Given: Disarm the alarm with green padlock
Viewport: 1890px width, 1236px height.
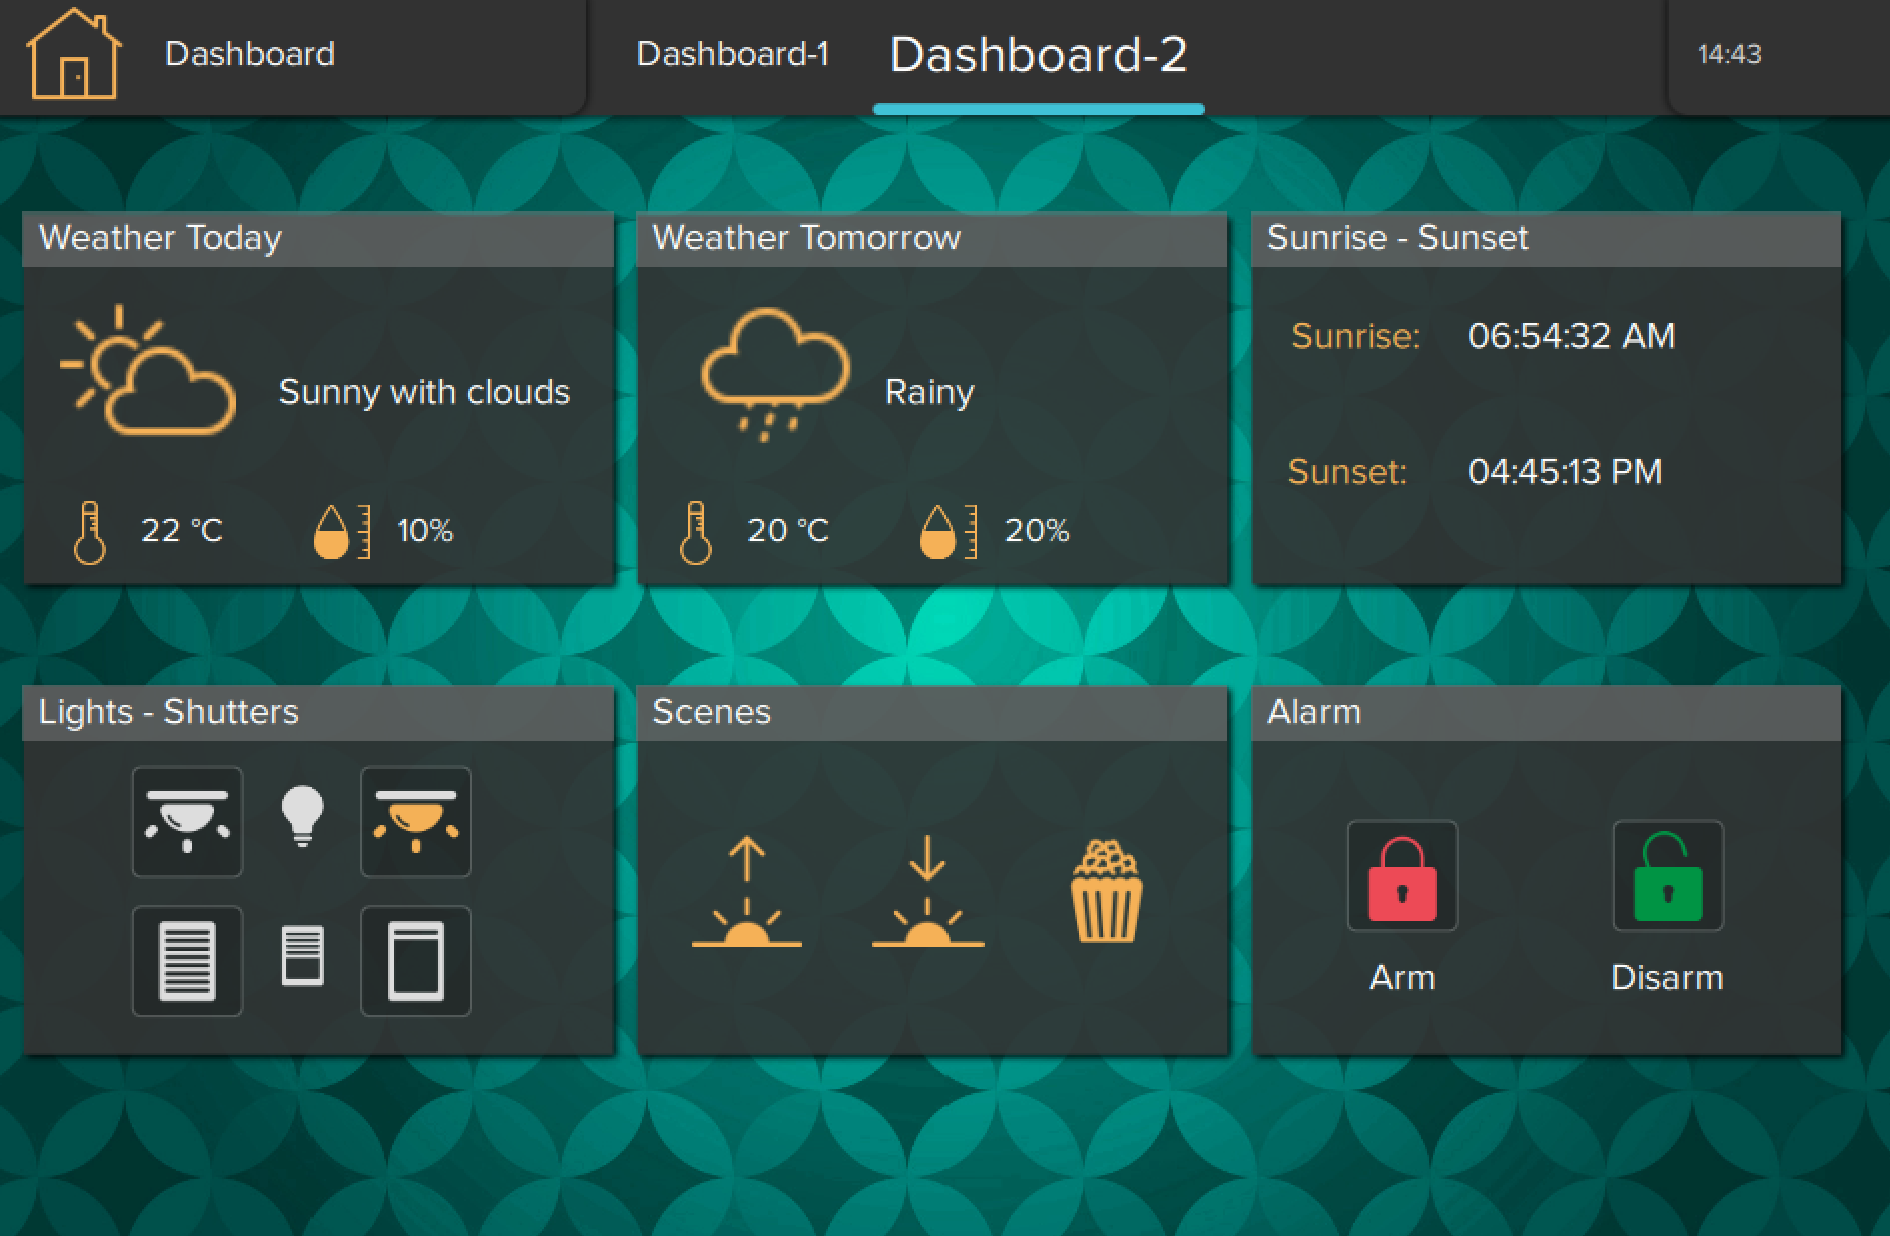Looking at the screenshot, I should [x=1667, y=877].
